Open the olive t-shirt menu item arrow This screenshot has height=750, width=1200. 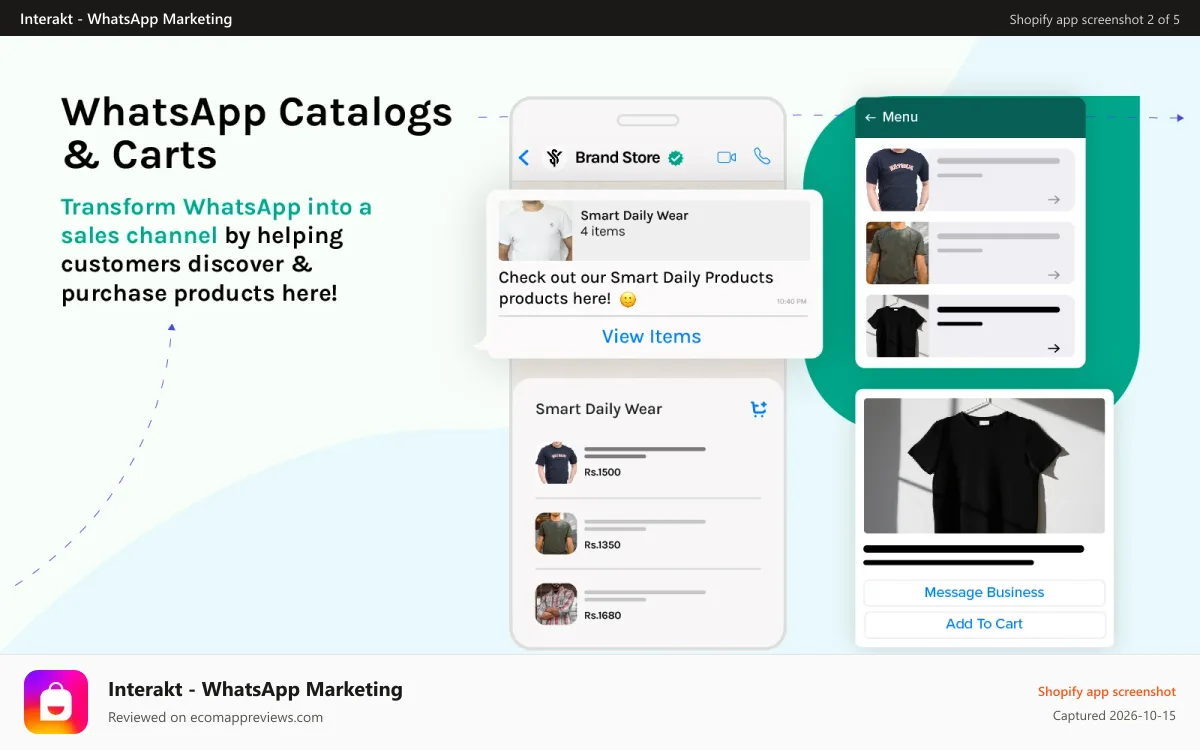tap(1053, 274)
